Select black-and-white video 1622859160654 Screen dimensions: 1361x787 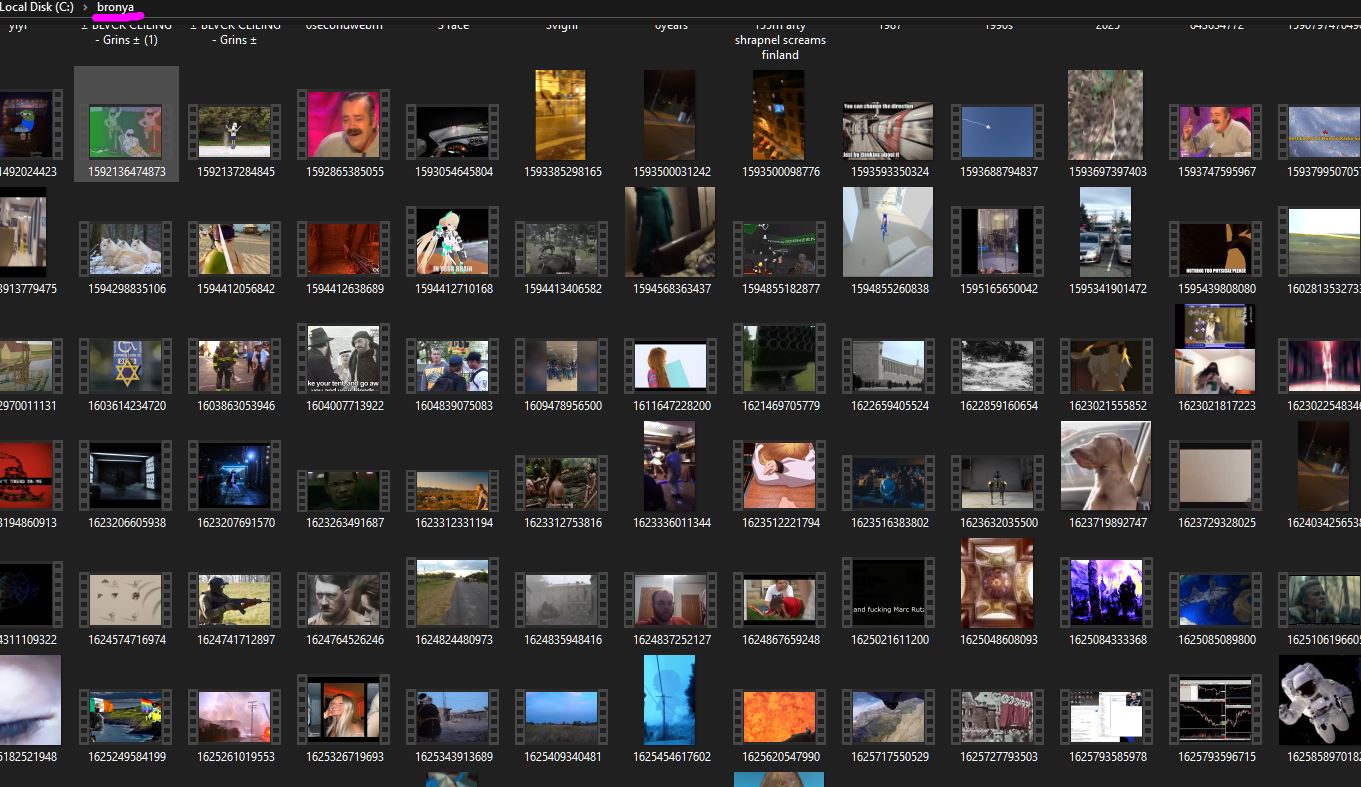coord(998,365)
